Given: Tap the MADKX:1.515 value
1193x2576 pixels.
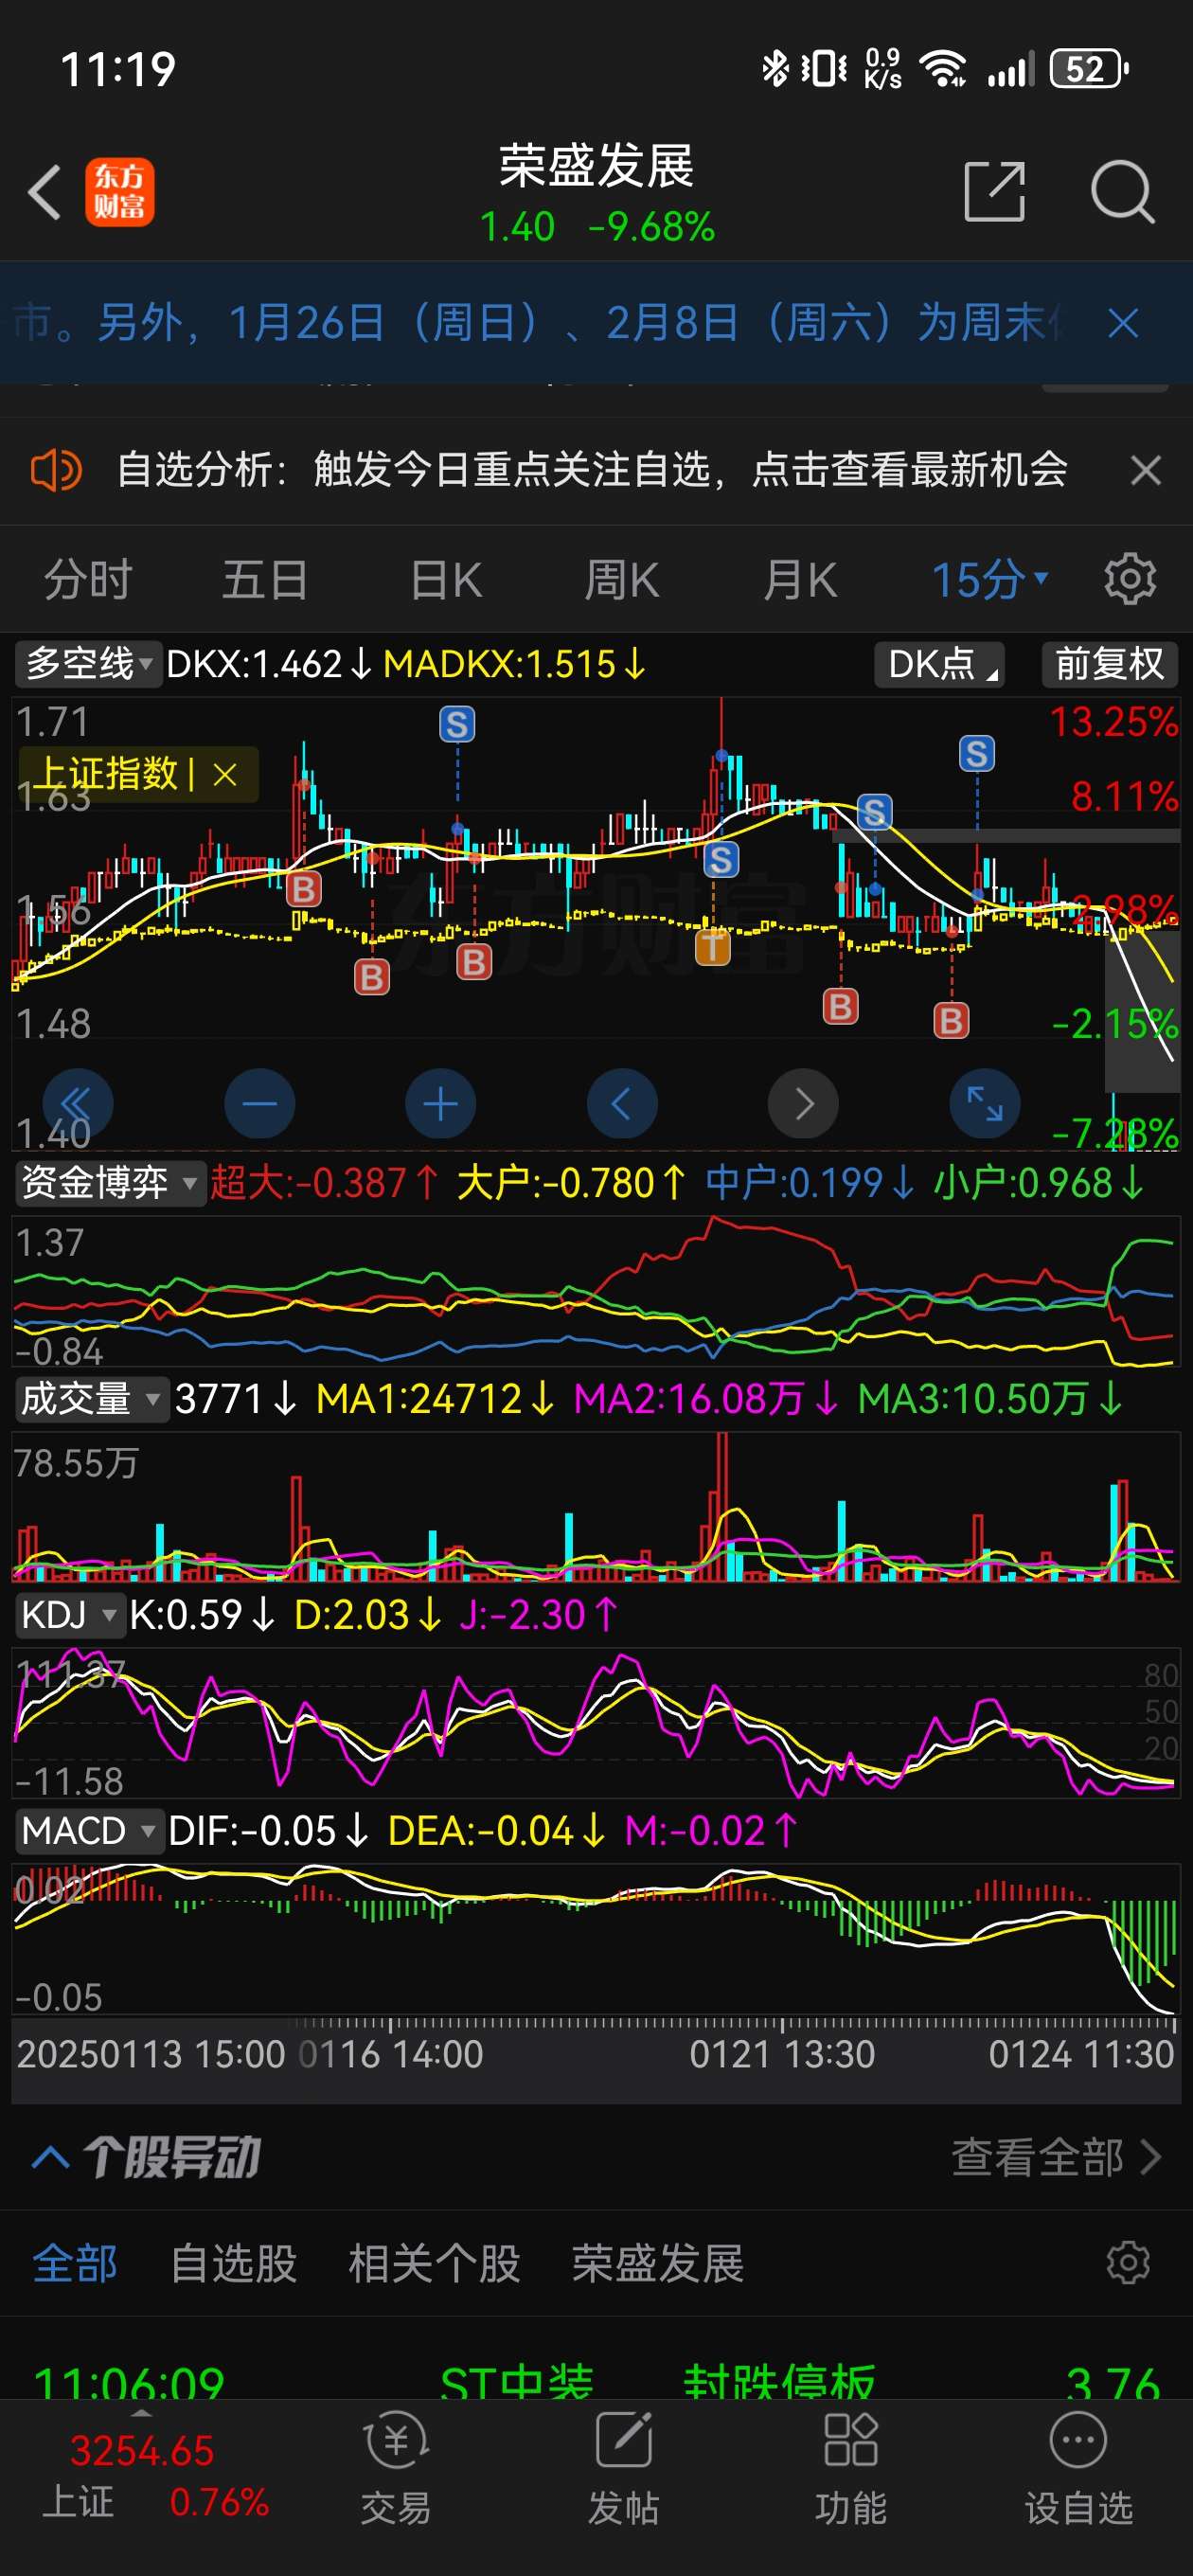Looking at the screenshot, I should (515, 664).
